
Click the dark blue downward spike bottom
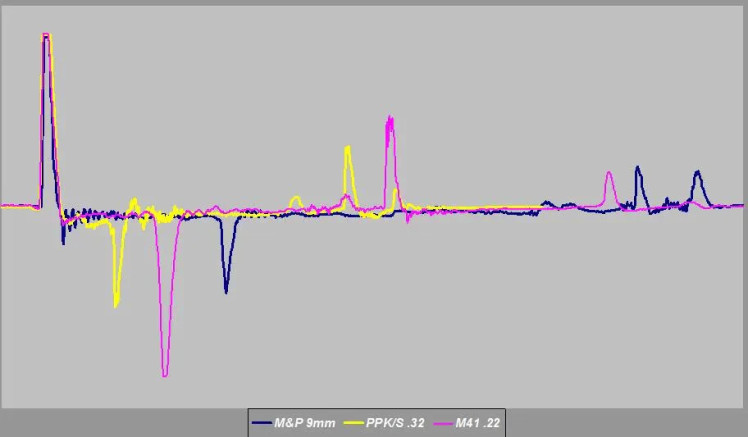226,291
